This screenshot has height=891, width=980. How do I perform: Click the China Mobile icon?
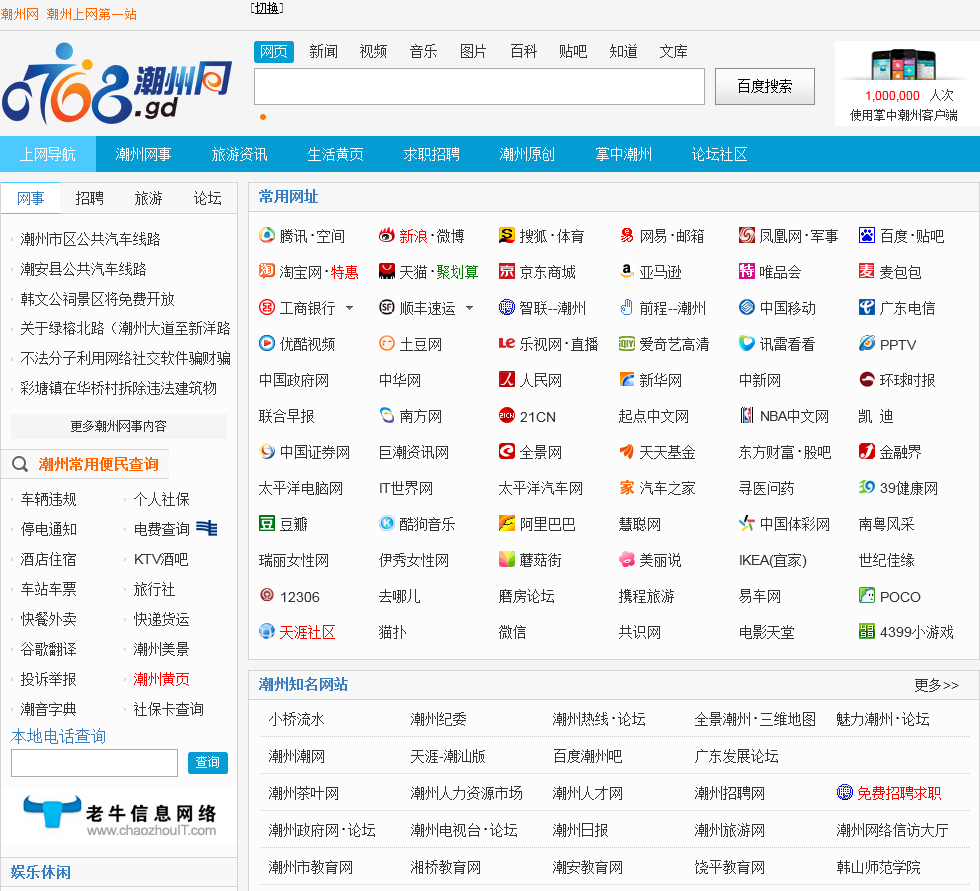(746, 307)
